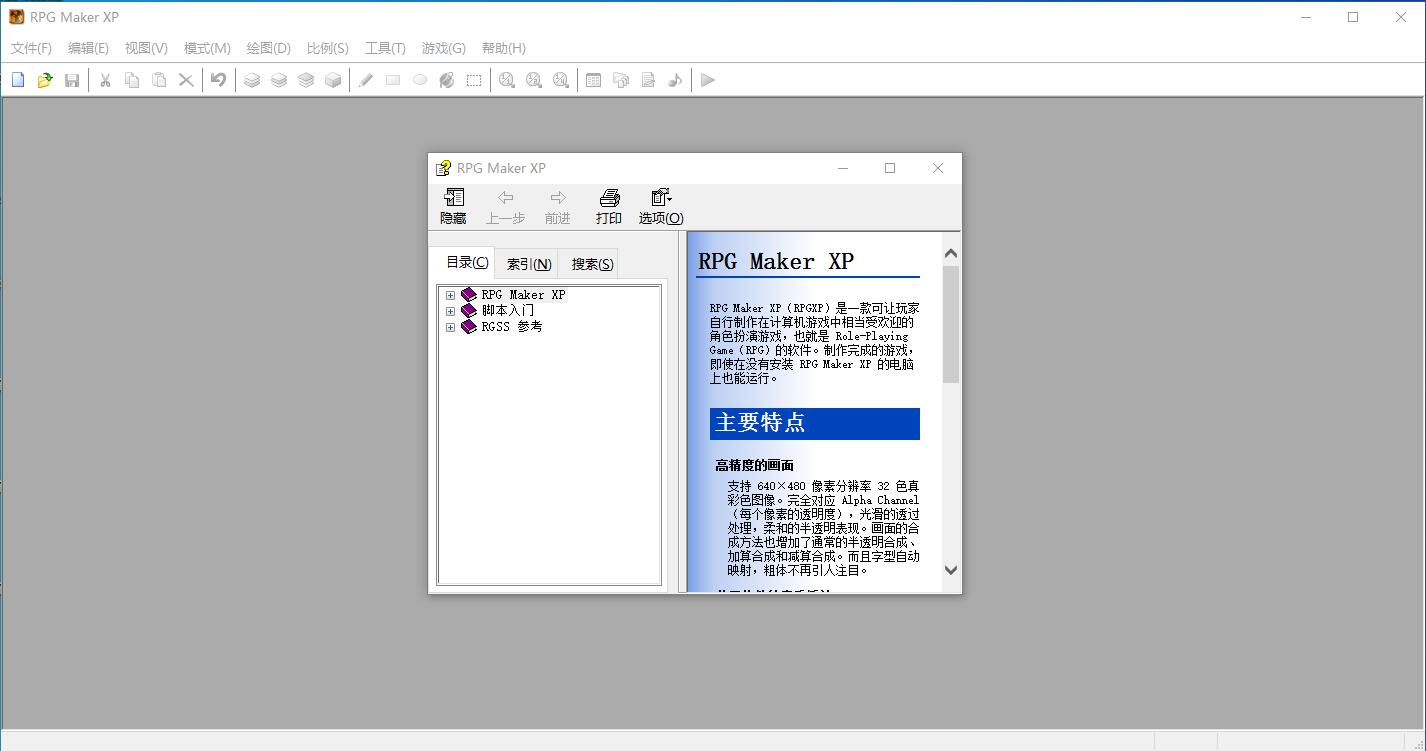This screenshot has height=751, width=1426.
Task: Open the 绘图(D) menu
Action: click(268, 48)
